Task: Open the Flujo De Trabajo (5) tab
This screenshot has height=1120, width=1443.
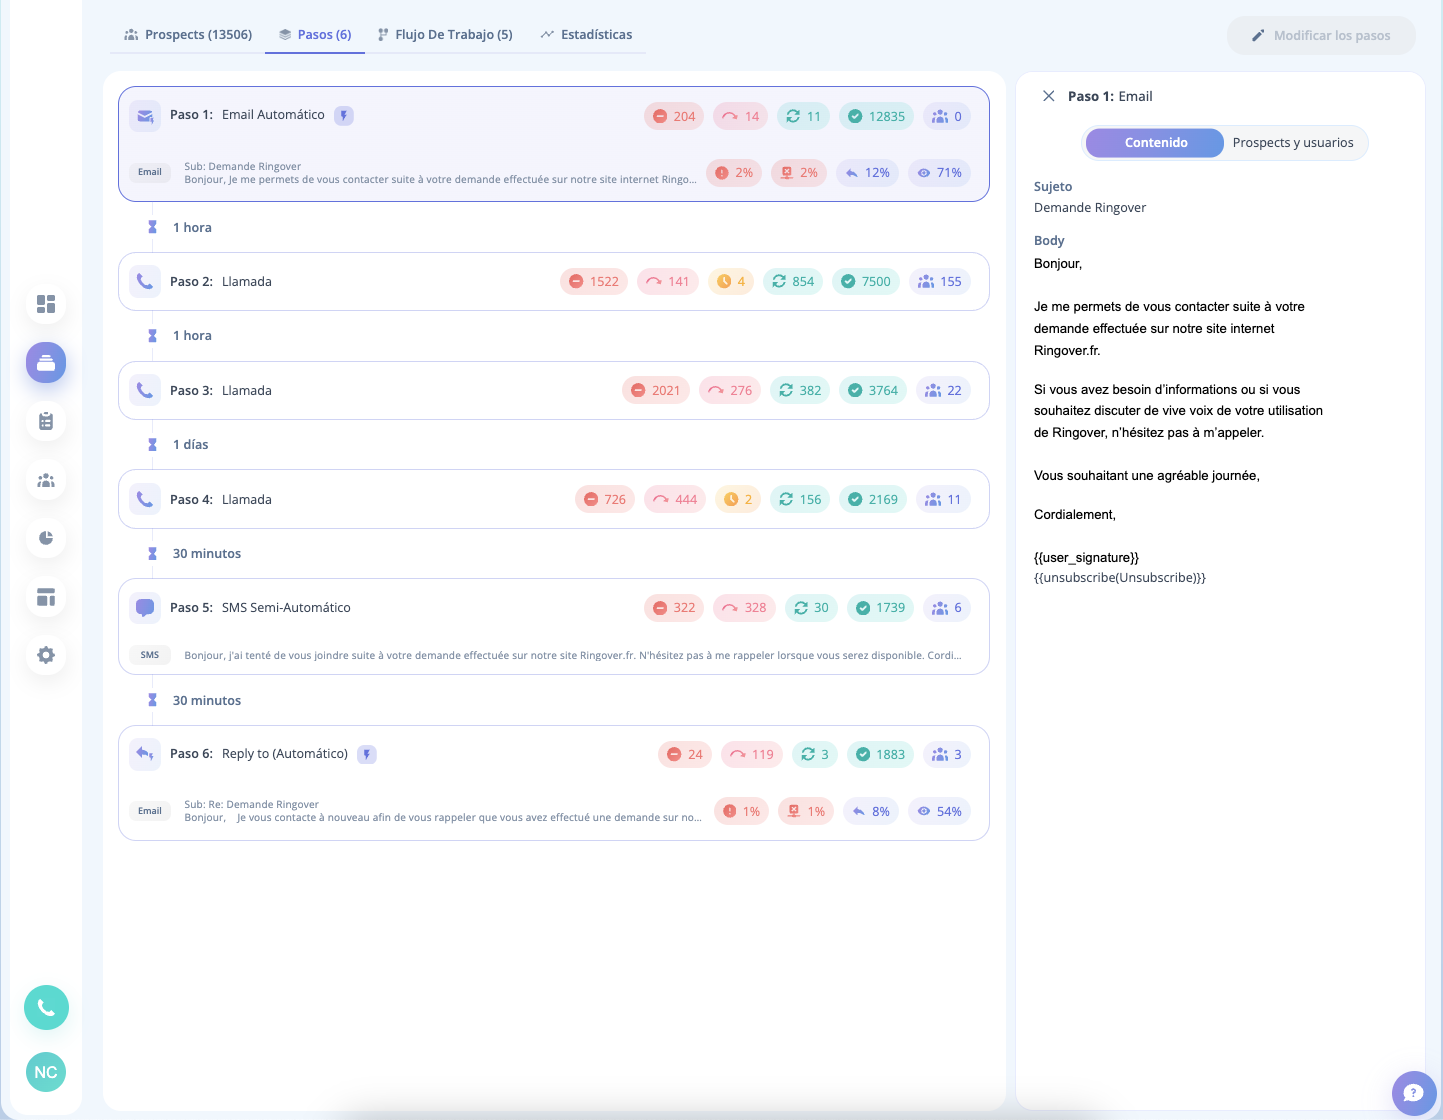Action: (445, 34)
